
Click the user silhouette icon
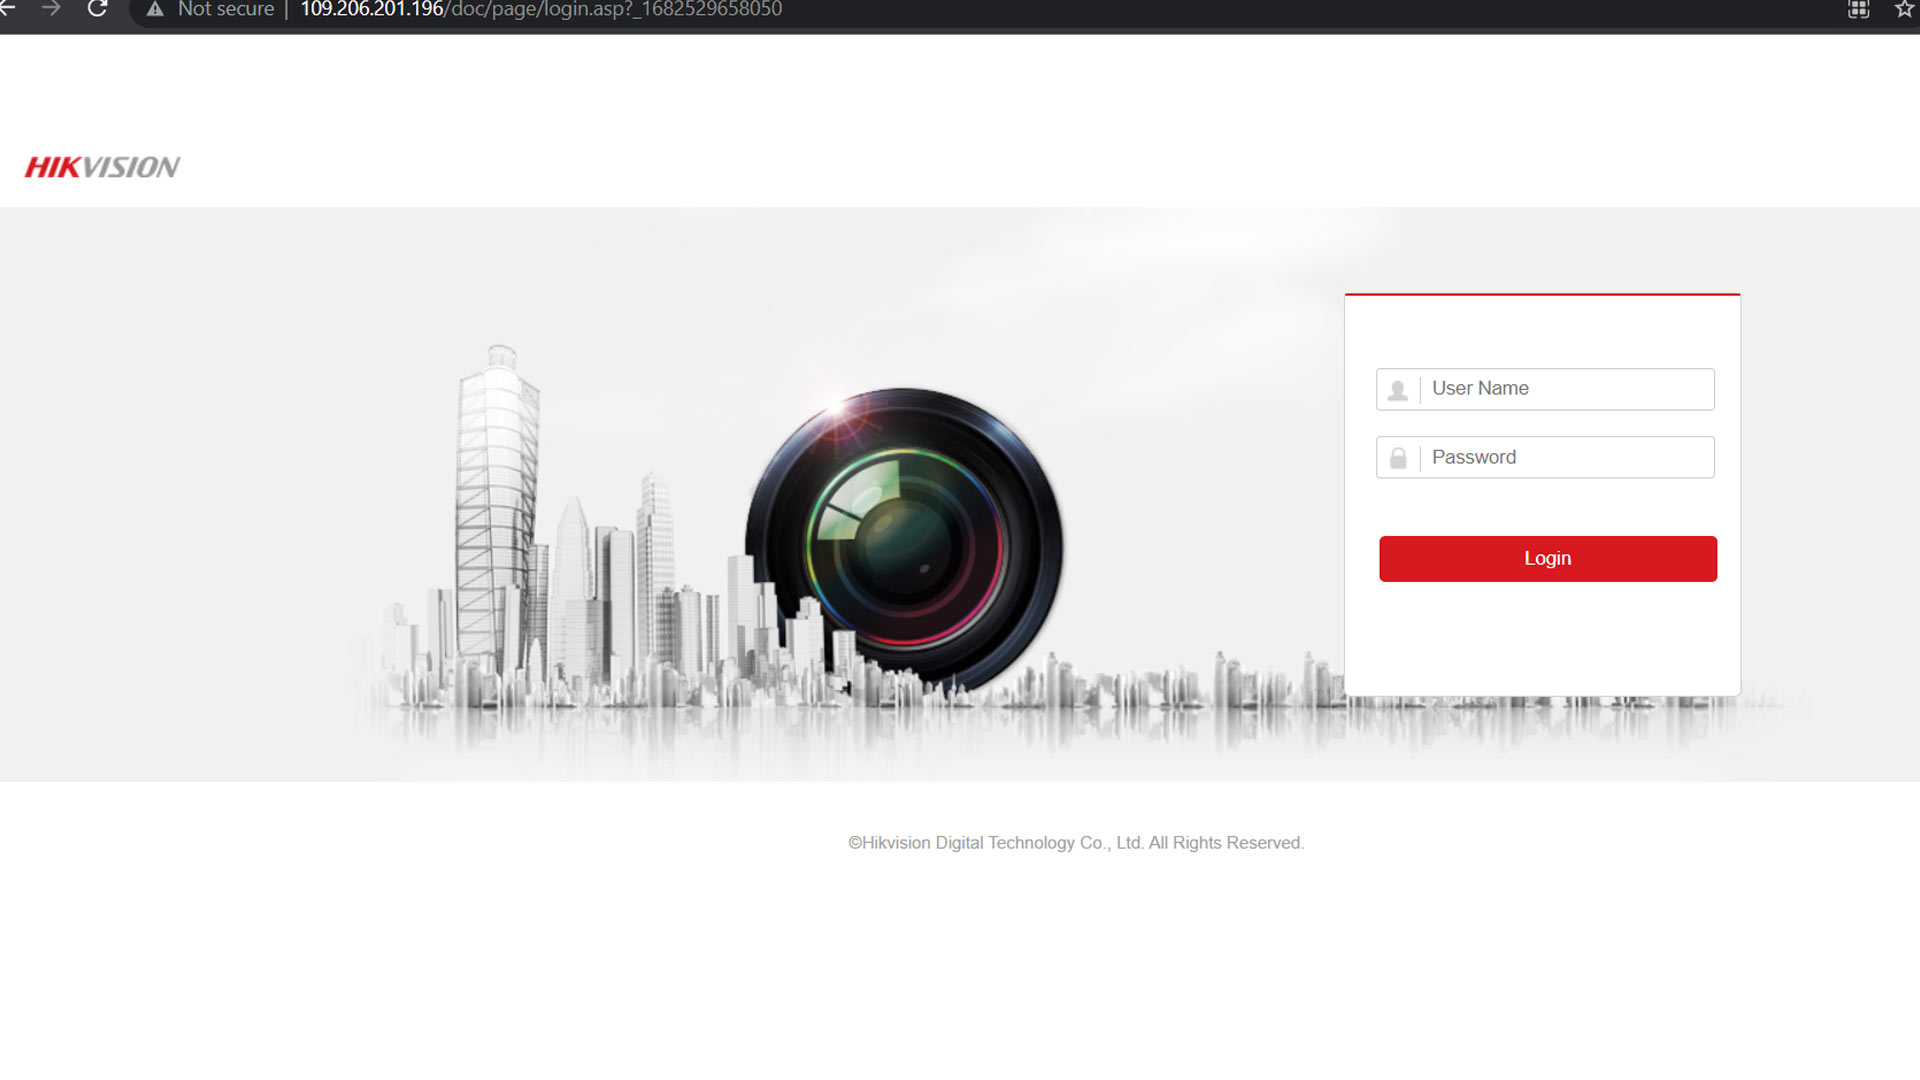[1398, 390]
